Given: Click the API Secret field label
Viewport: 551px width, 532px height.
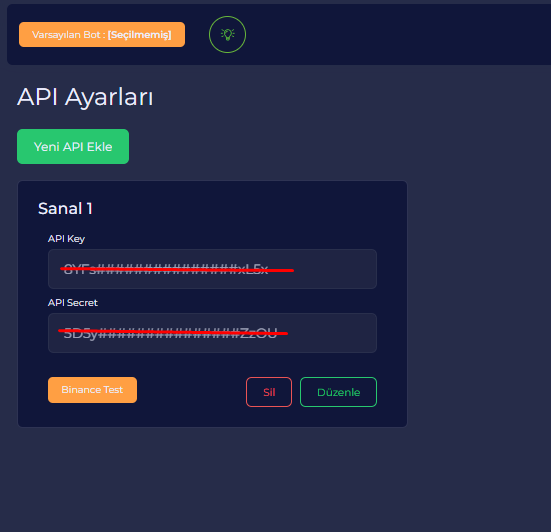Looking at the screenshot, I should pyautogui.click(x=73, y=303).
